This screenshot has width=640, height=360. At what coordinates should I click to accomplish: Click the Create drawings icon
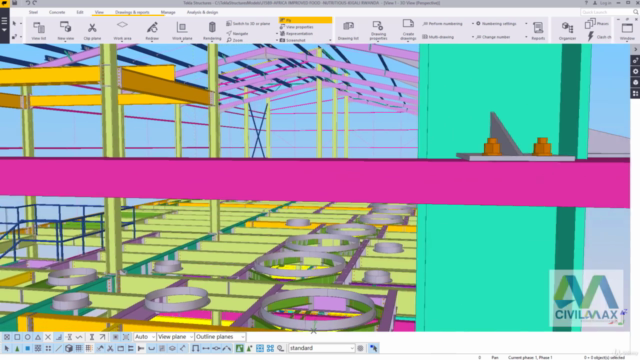point(408,24)
